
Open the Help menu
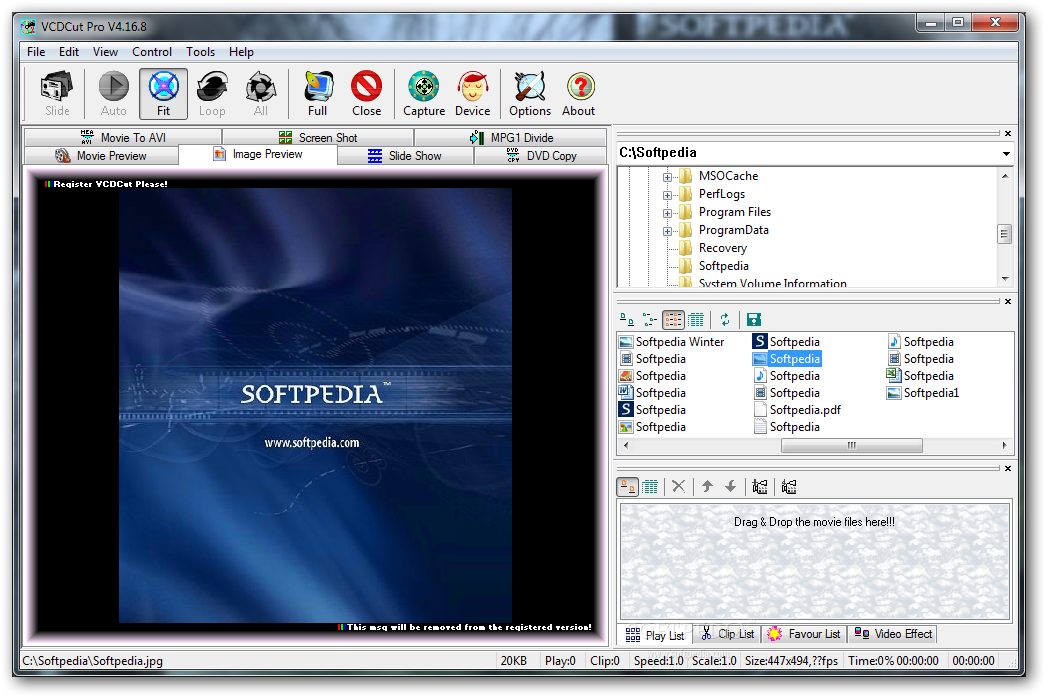(241, 51)
